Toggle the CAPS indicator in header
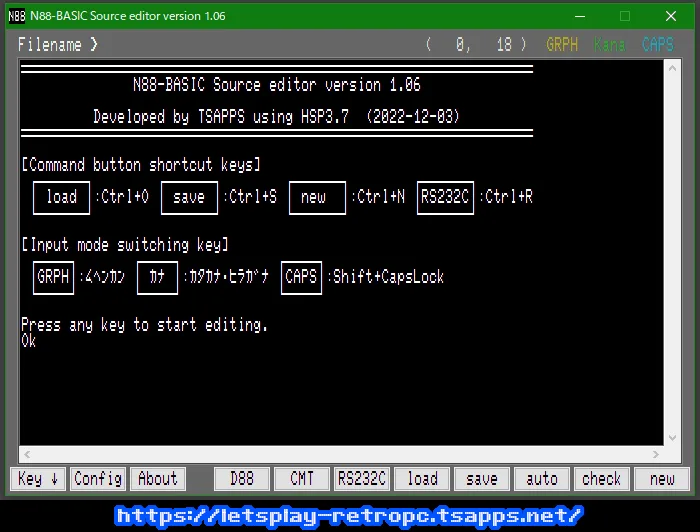 (658, 45)
